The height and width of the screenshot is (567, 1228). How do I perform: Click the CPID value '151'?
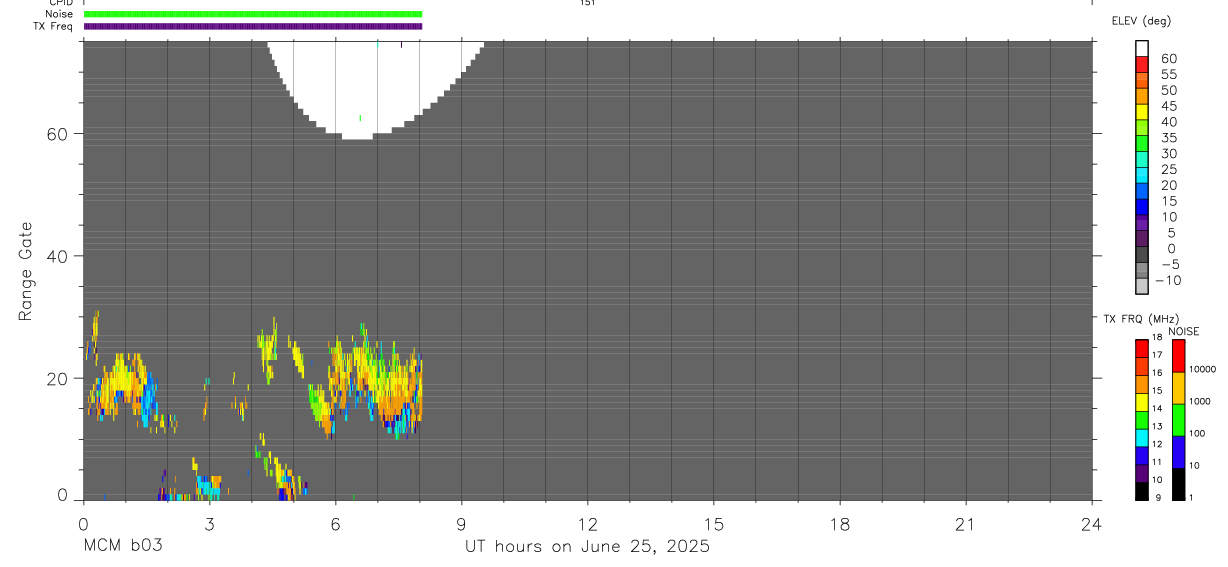[587, 3]
